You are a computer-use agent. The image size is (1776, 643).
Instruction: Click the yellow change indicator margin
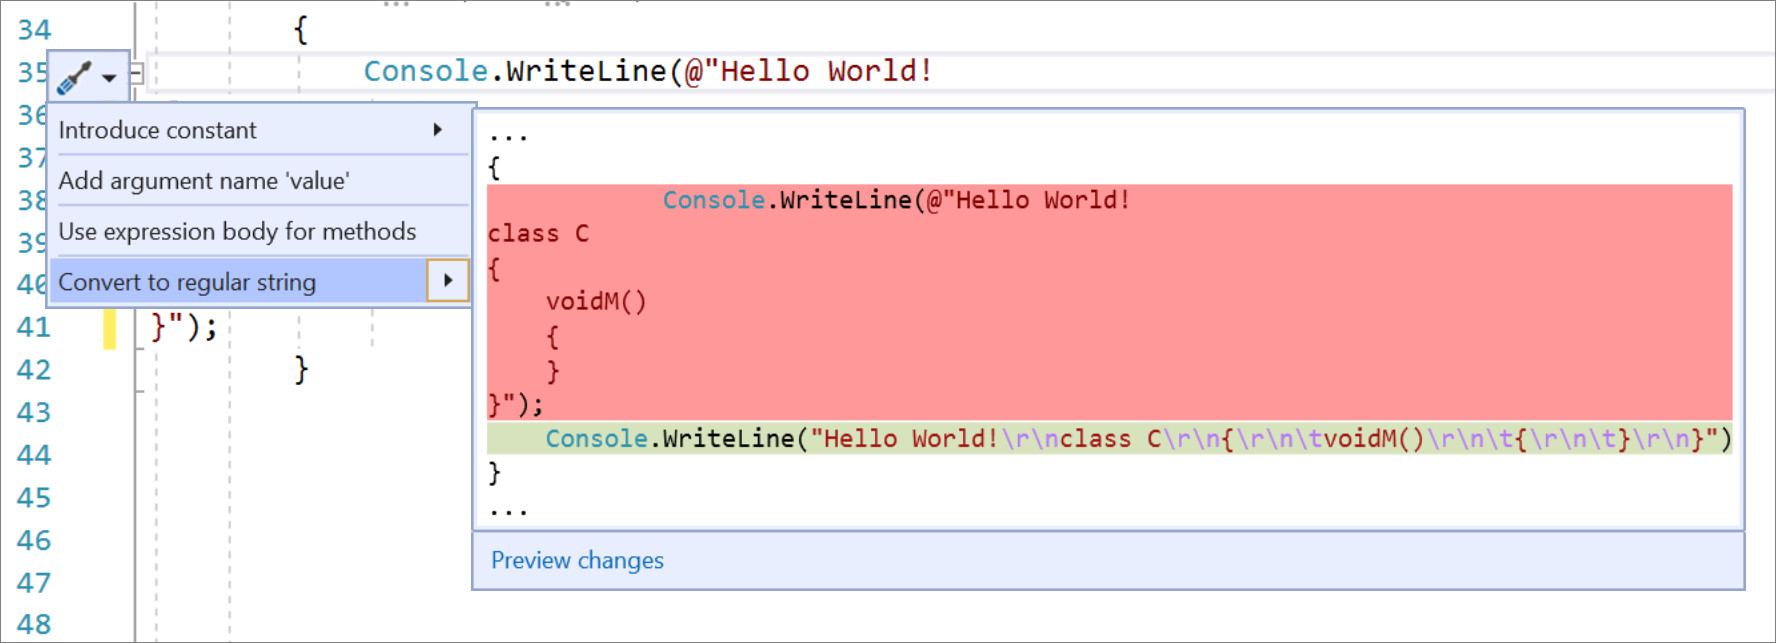110,326
